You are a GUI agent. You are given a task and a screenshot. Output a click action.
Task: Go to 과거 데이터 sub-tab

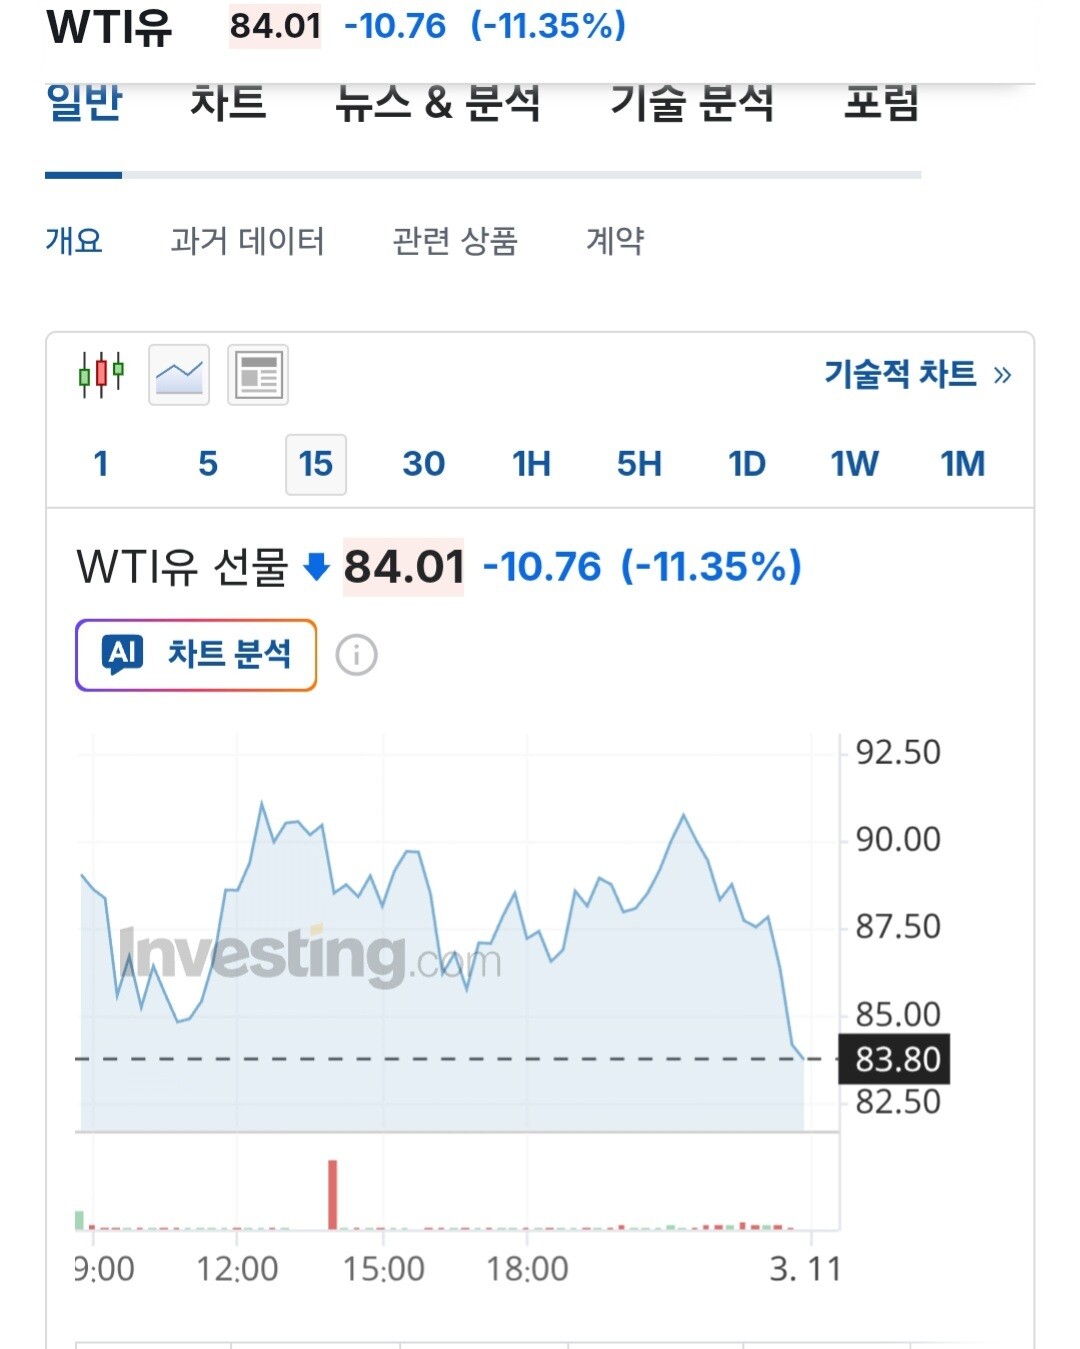(247, 241)
